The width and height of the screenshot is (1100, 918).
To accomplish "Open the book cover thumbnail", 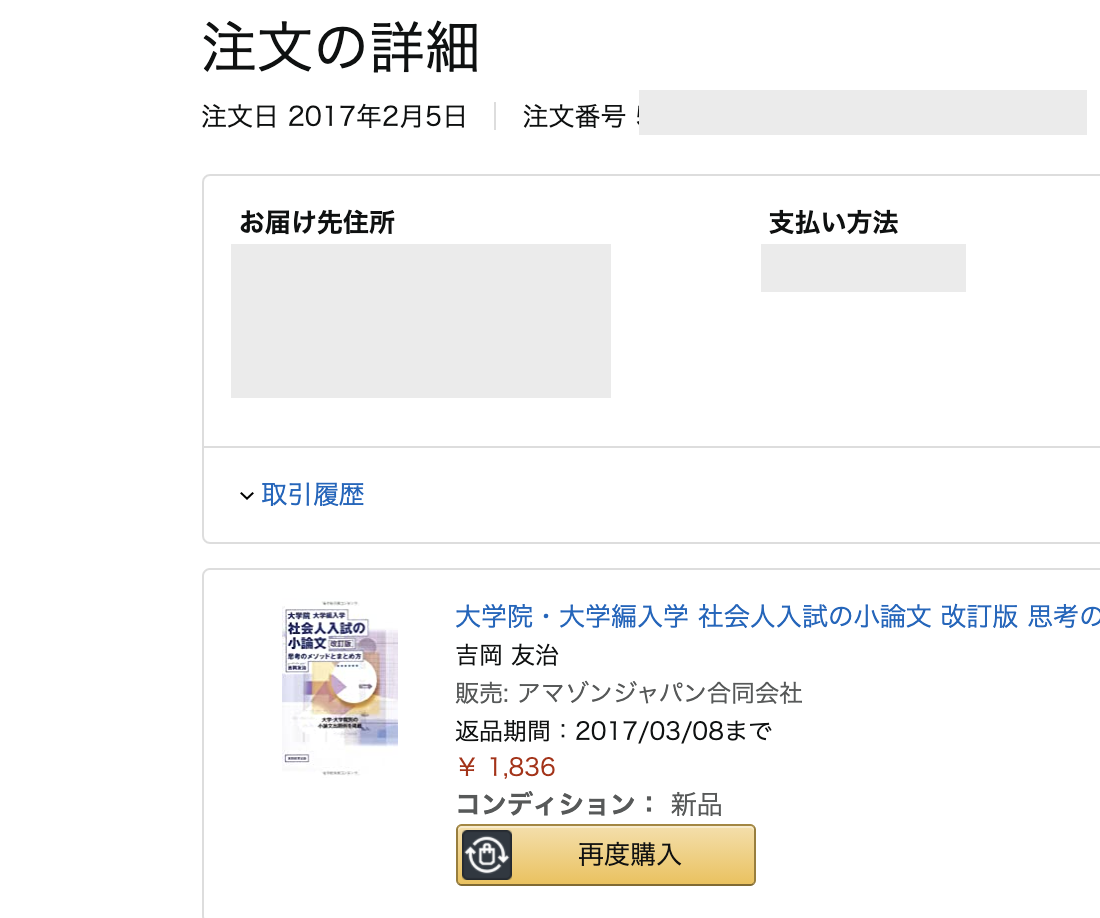I will point(340,687).
